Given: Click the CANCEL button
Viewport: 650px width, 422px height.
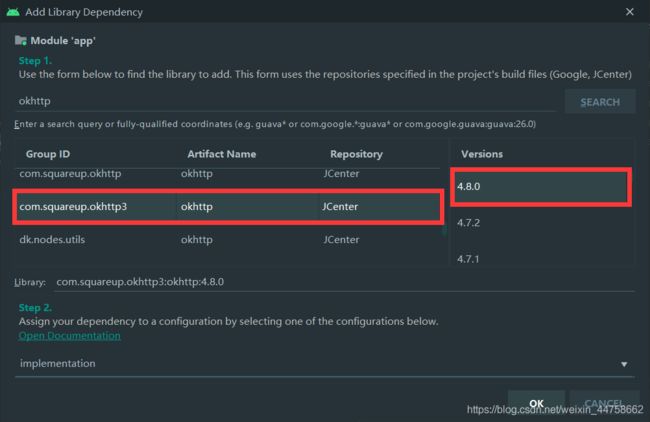Looking at the screenshot, I should point(604,403).
